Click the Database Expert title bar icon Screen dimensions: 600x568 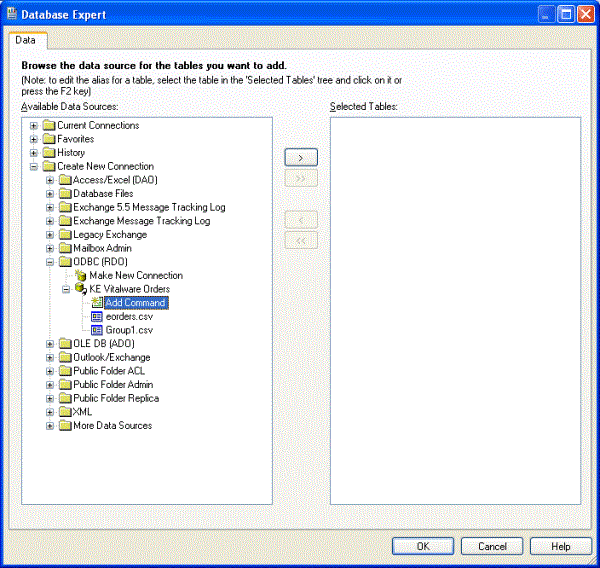pos(12,14)
